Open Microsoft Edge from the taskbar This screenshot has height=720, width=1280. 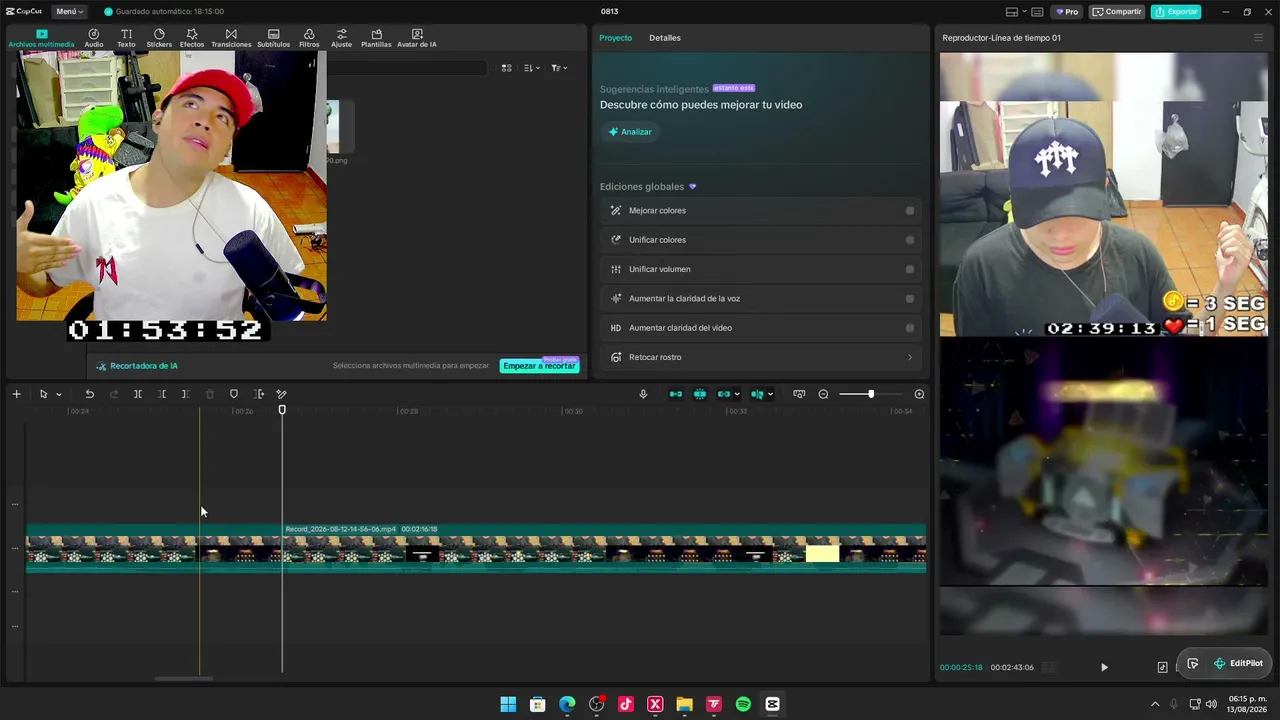(x=567, y=704)
